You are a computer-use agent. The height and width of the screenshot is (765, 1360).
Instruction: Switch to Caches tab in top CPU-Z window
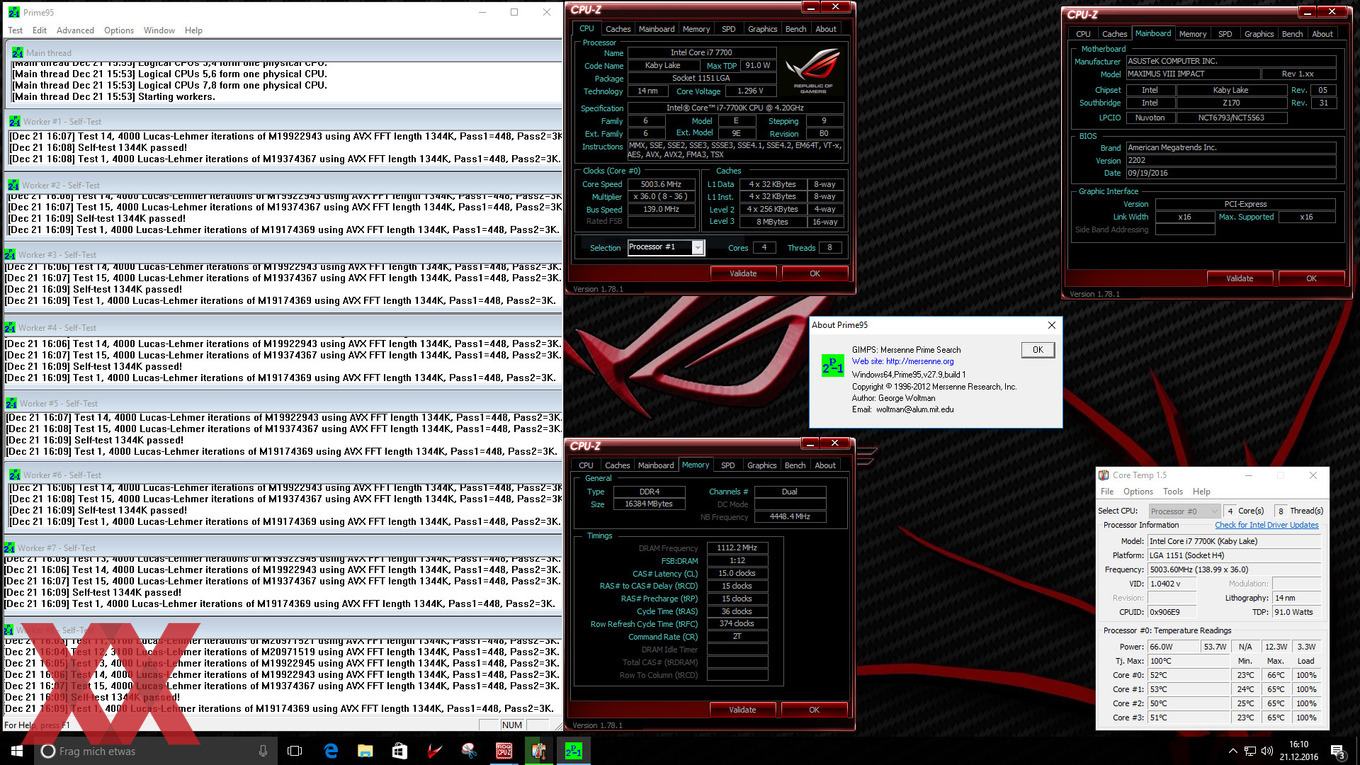[x=618, y=29]
